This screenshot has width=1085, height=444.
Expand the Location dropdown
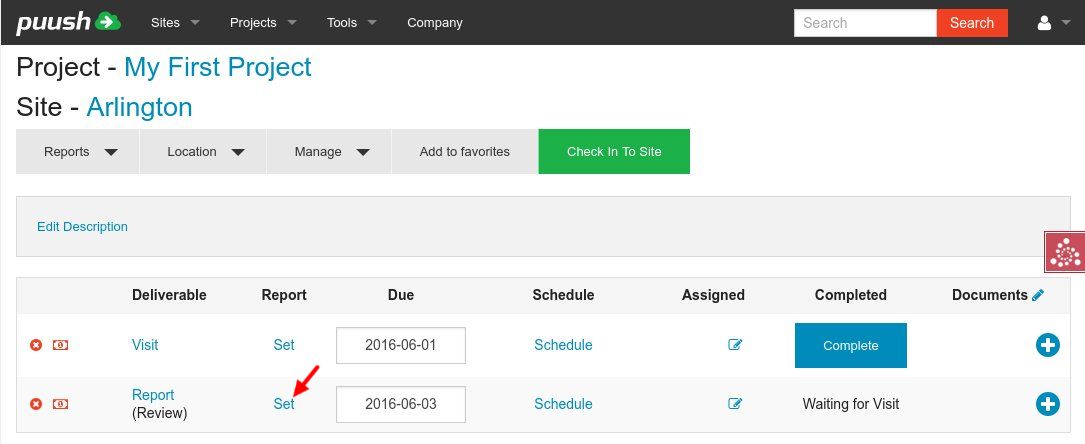pyautogui.click(x=205, y=152)
